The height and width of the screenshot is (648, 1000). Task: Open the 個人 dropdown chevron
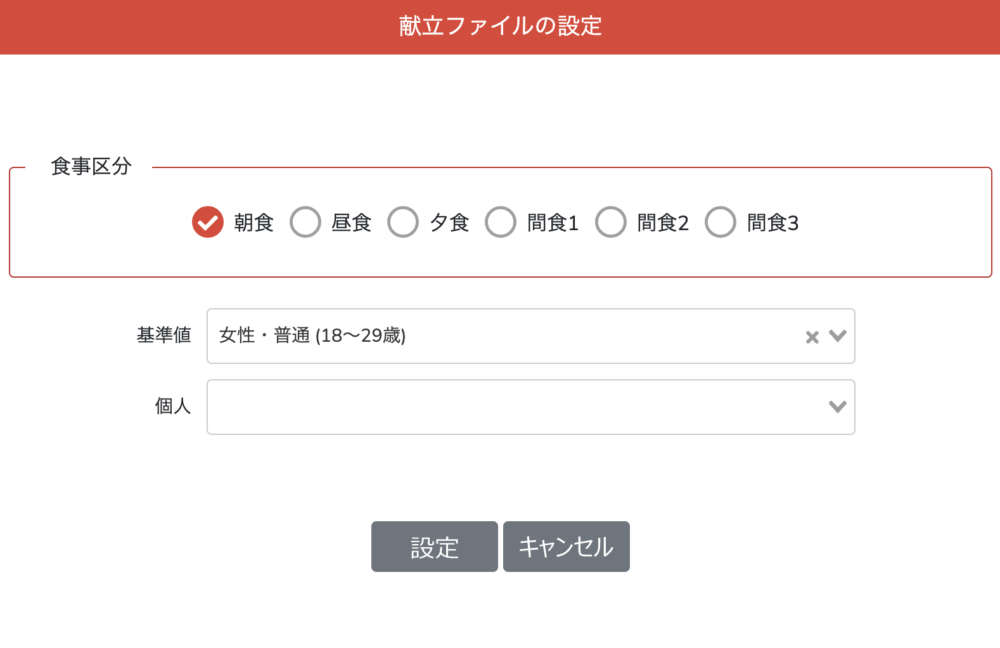pyautogui.click(x=838, y=407)
